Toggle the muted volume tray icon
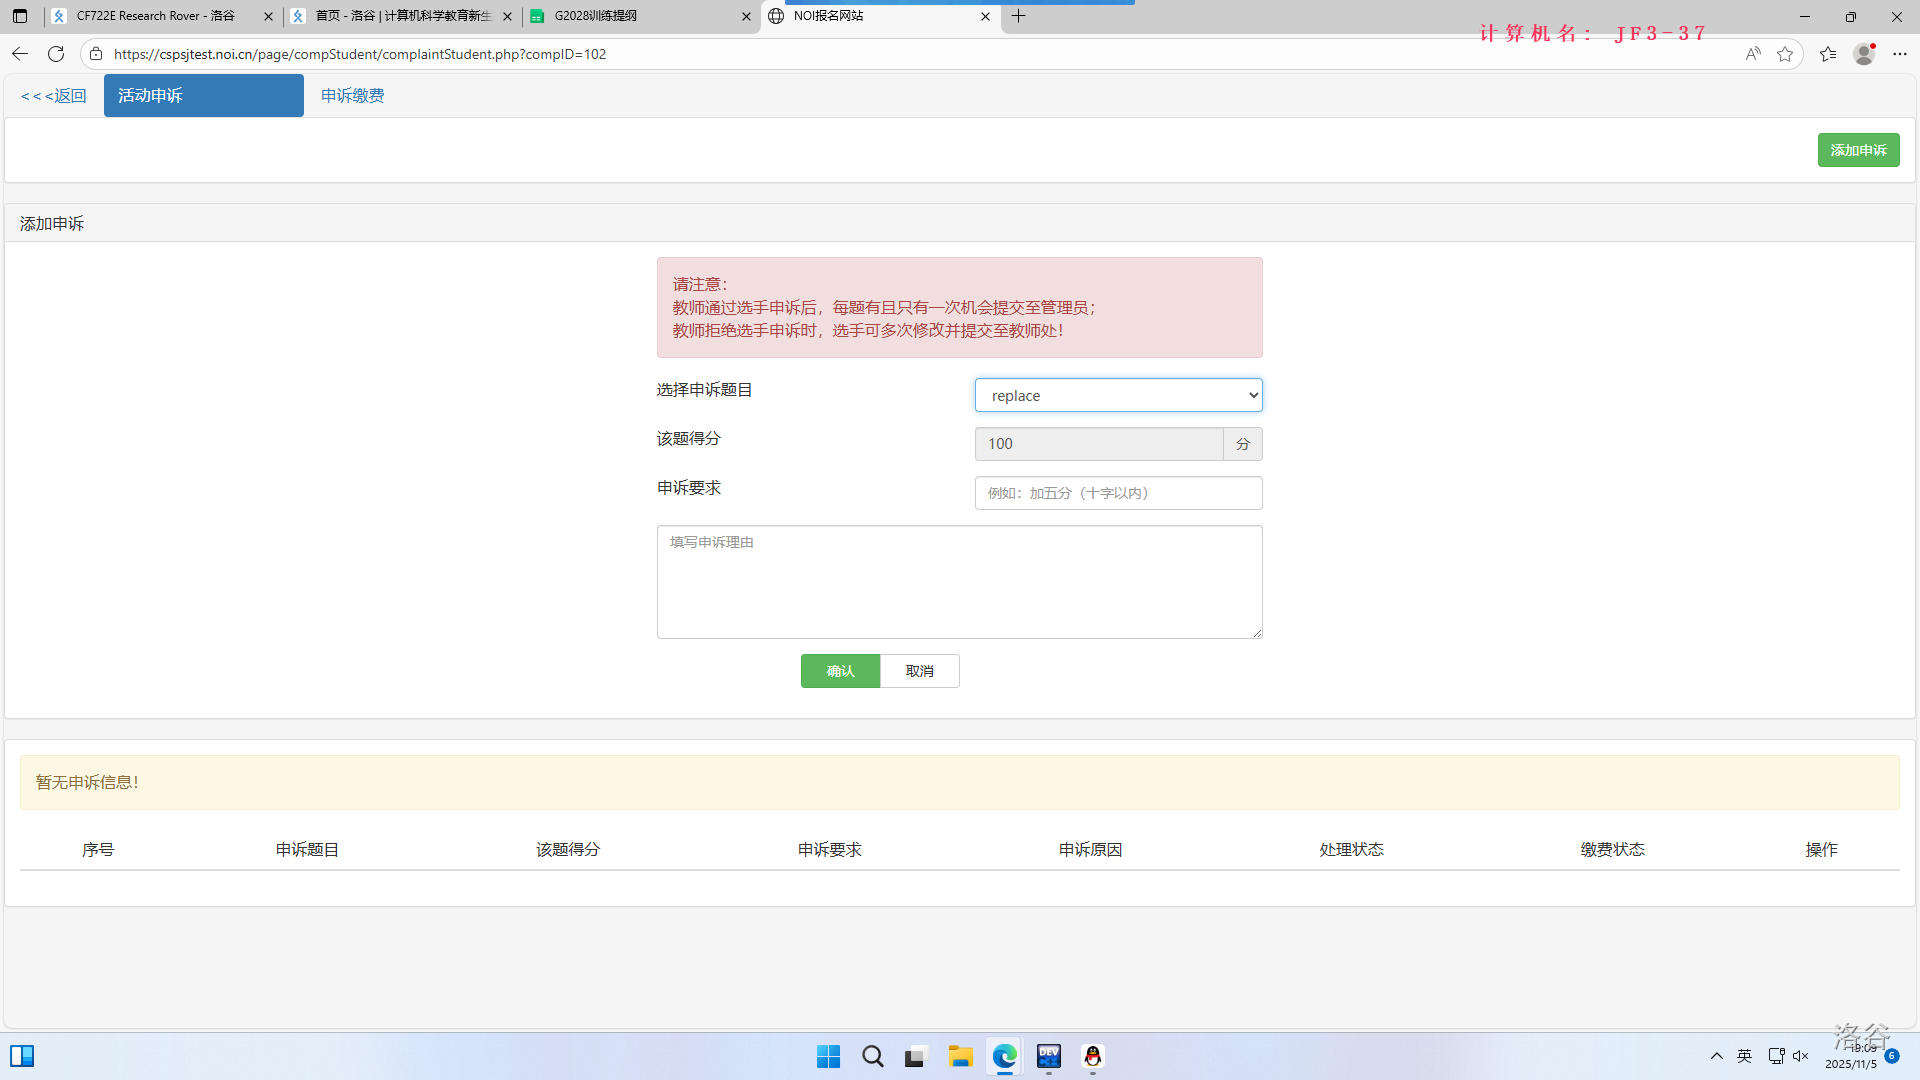Viewport: 1920px width, 1080px height. click(1801, 1056)
